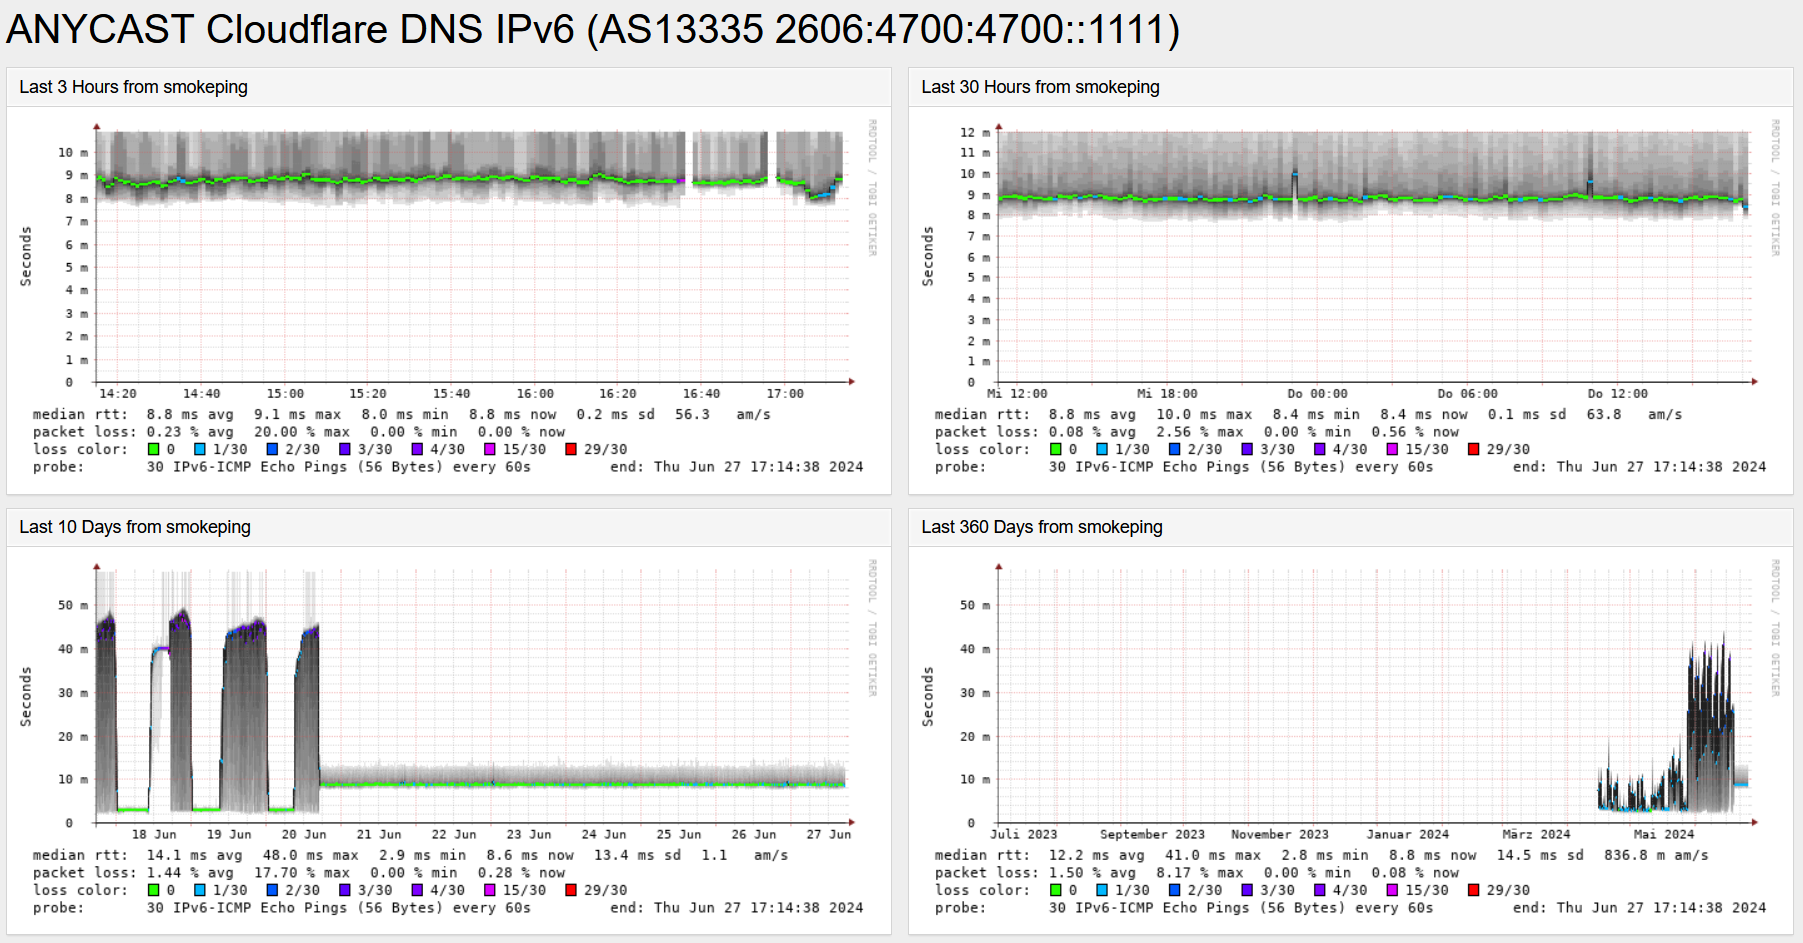
Task: Click violet 3/30 swatch in Last 10 Days legend
Action: pyautogui.click(x=344, y=890)
